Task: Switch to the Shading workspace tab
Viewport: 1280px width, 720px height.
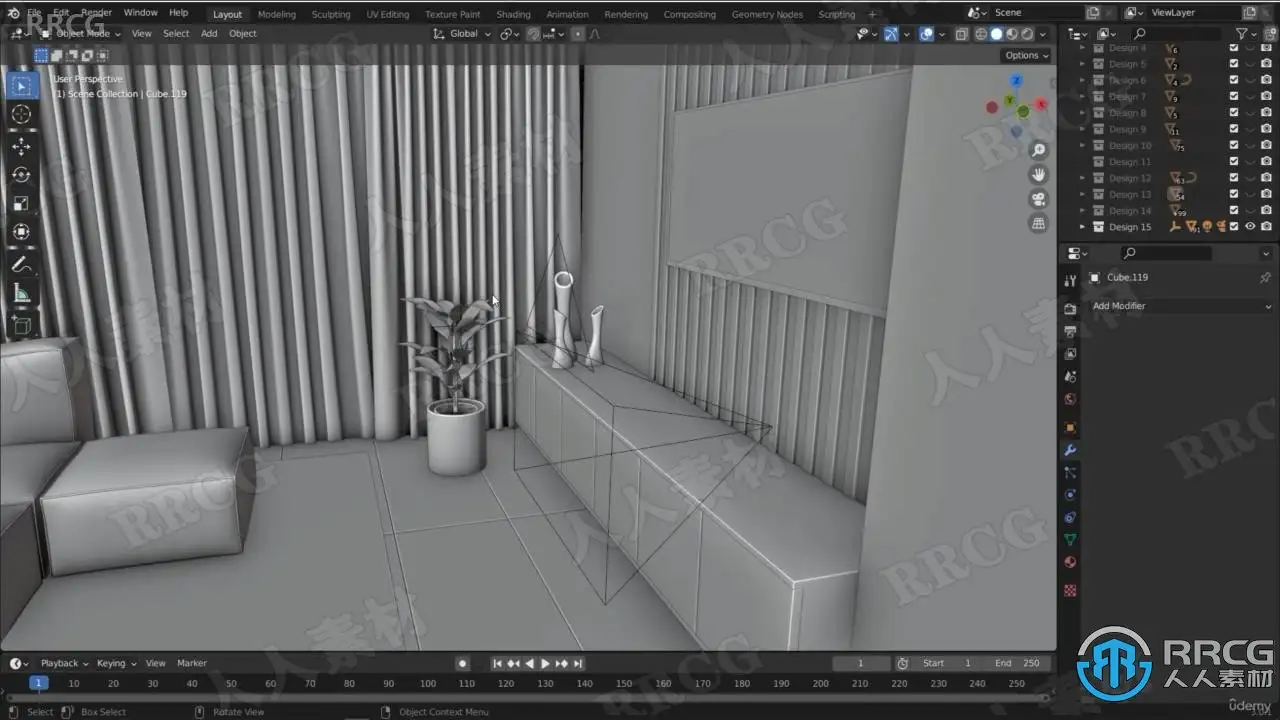Action: click(513, 14)
